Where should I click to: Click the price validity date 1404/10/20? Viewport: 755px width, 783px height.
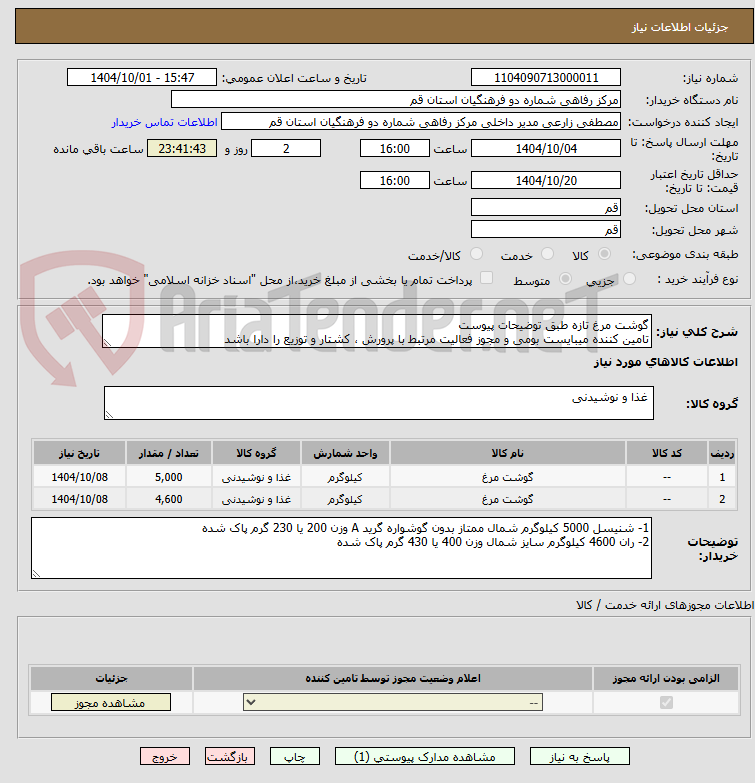[x=545, y=181]
